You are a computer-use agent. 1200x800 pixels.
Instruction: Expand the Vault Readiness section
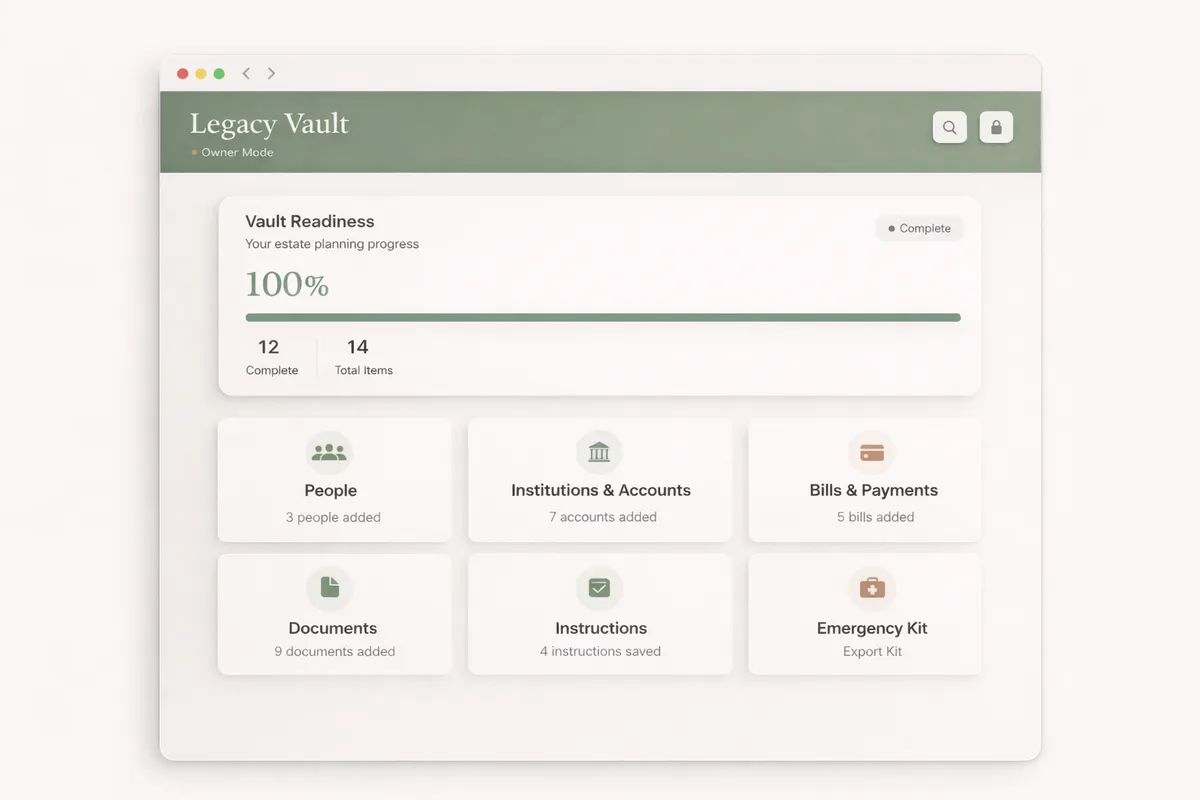tap(309, 221)
